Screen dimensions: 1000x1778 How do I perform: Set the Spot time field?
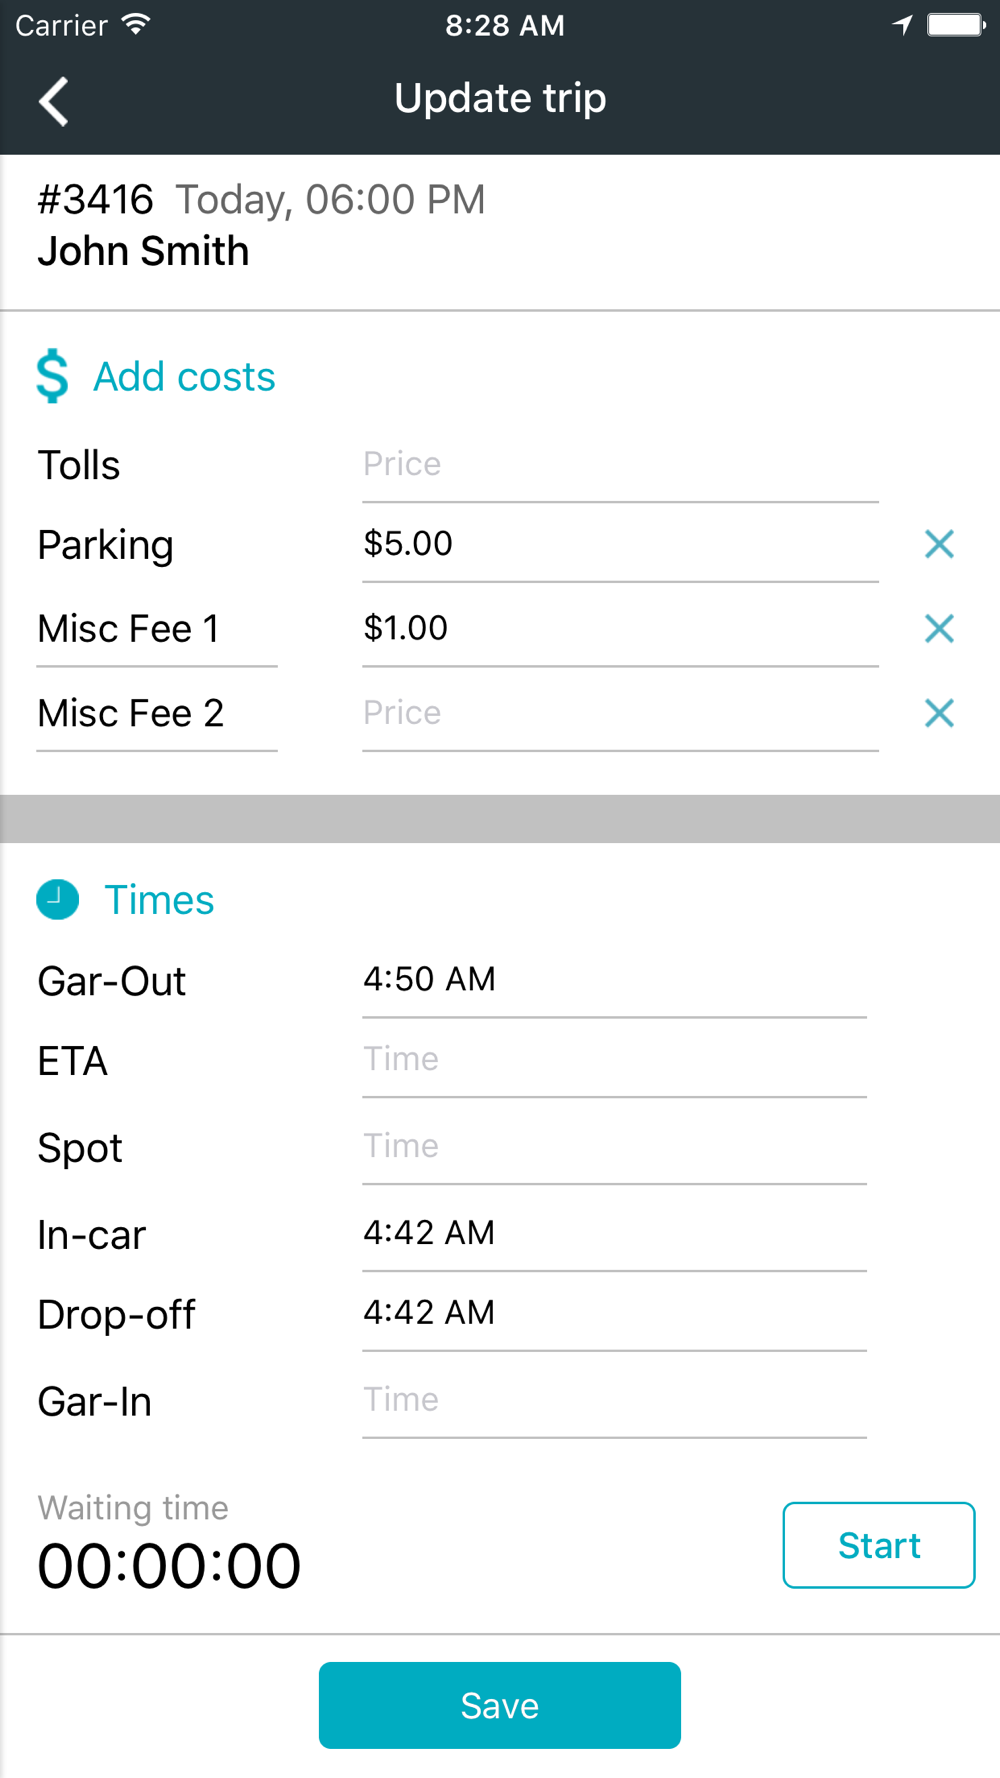click(x=614, y=1146)
